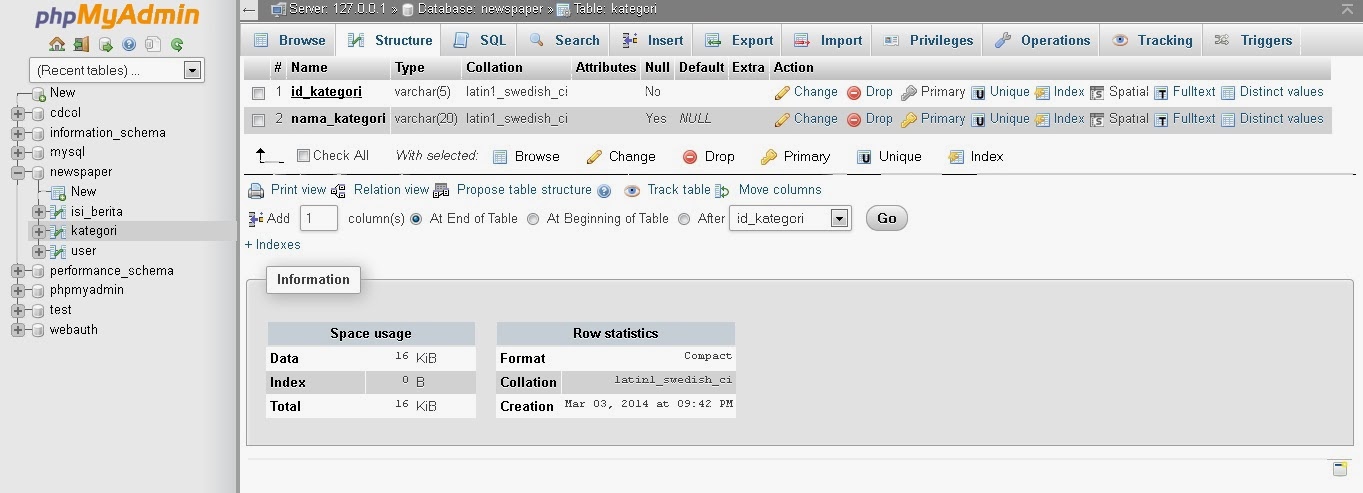Expand the user table node
Screen dimensions: 1363x493
click(x=38, y=251)
